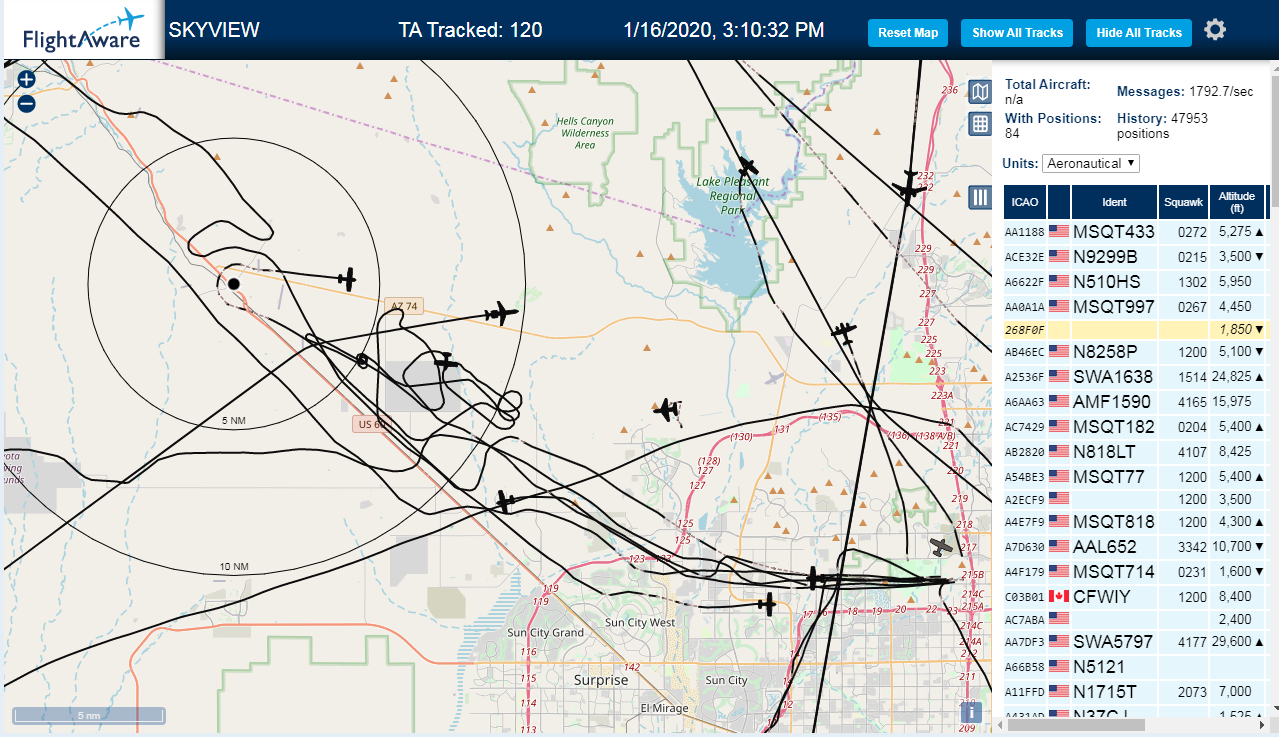Click Hide All Tracks button
This screenshot has width=1279, height=737.
point(1139,33)
